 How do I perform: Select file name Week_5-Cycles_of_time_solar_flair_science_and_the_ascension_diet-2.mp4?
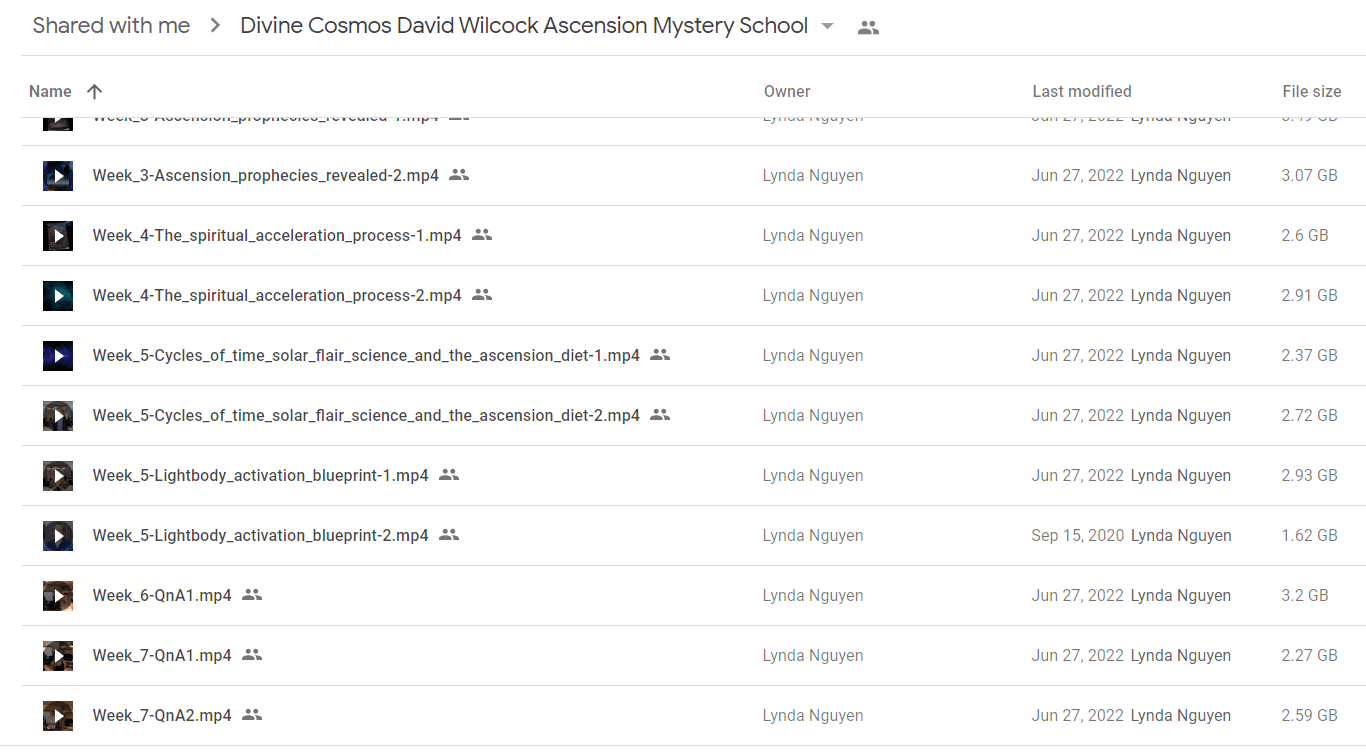pyautogui.click(x=366, y=416)
